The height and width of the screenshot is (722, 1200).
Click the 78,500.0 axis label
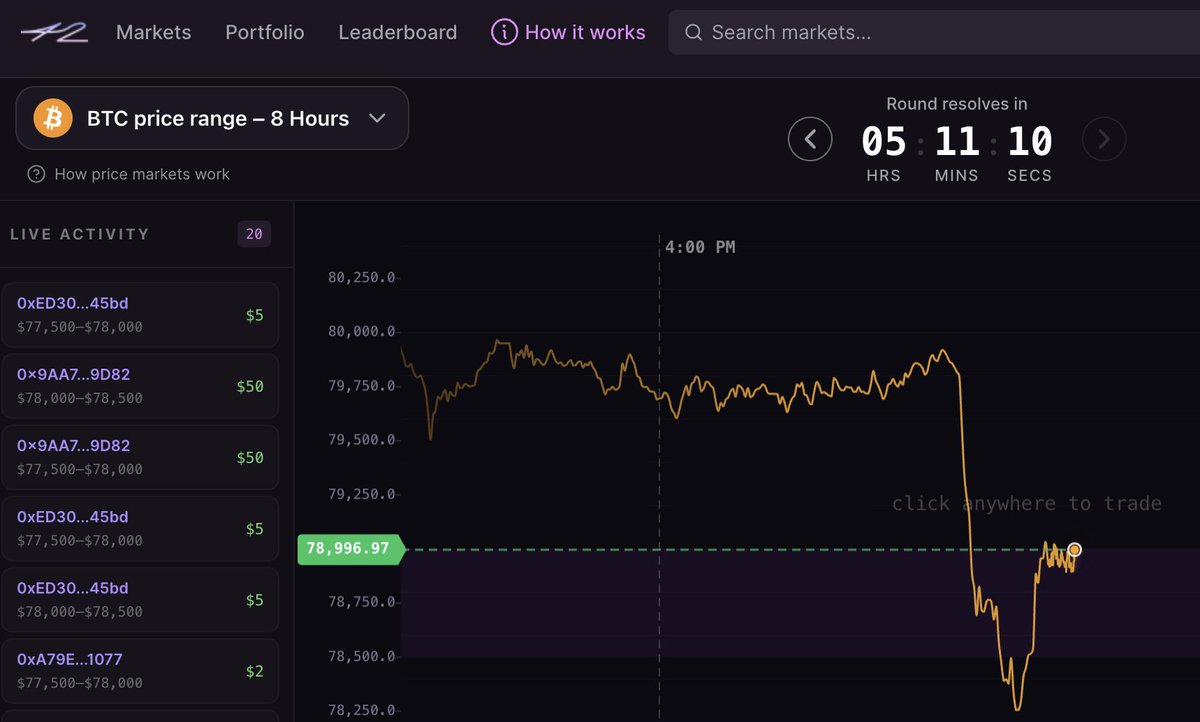click(x=362, y=657)
